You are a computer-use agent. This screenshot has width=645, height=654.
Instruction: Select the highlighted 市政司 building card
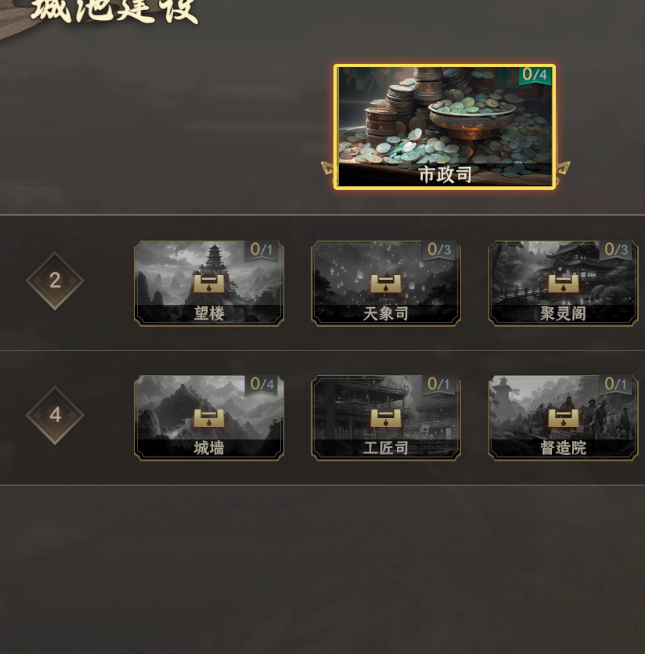point(445,127)
